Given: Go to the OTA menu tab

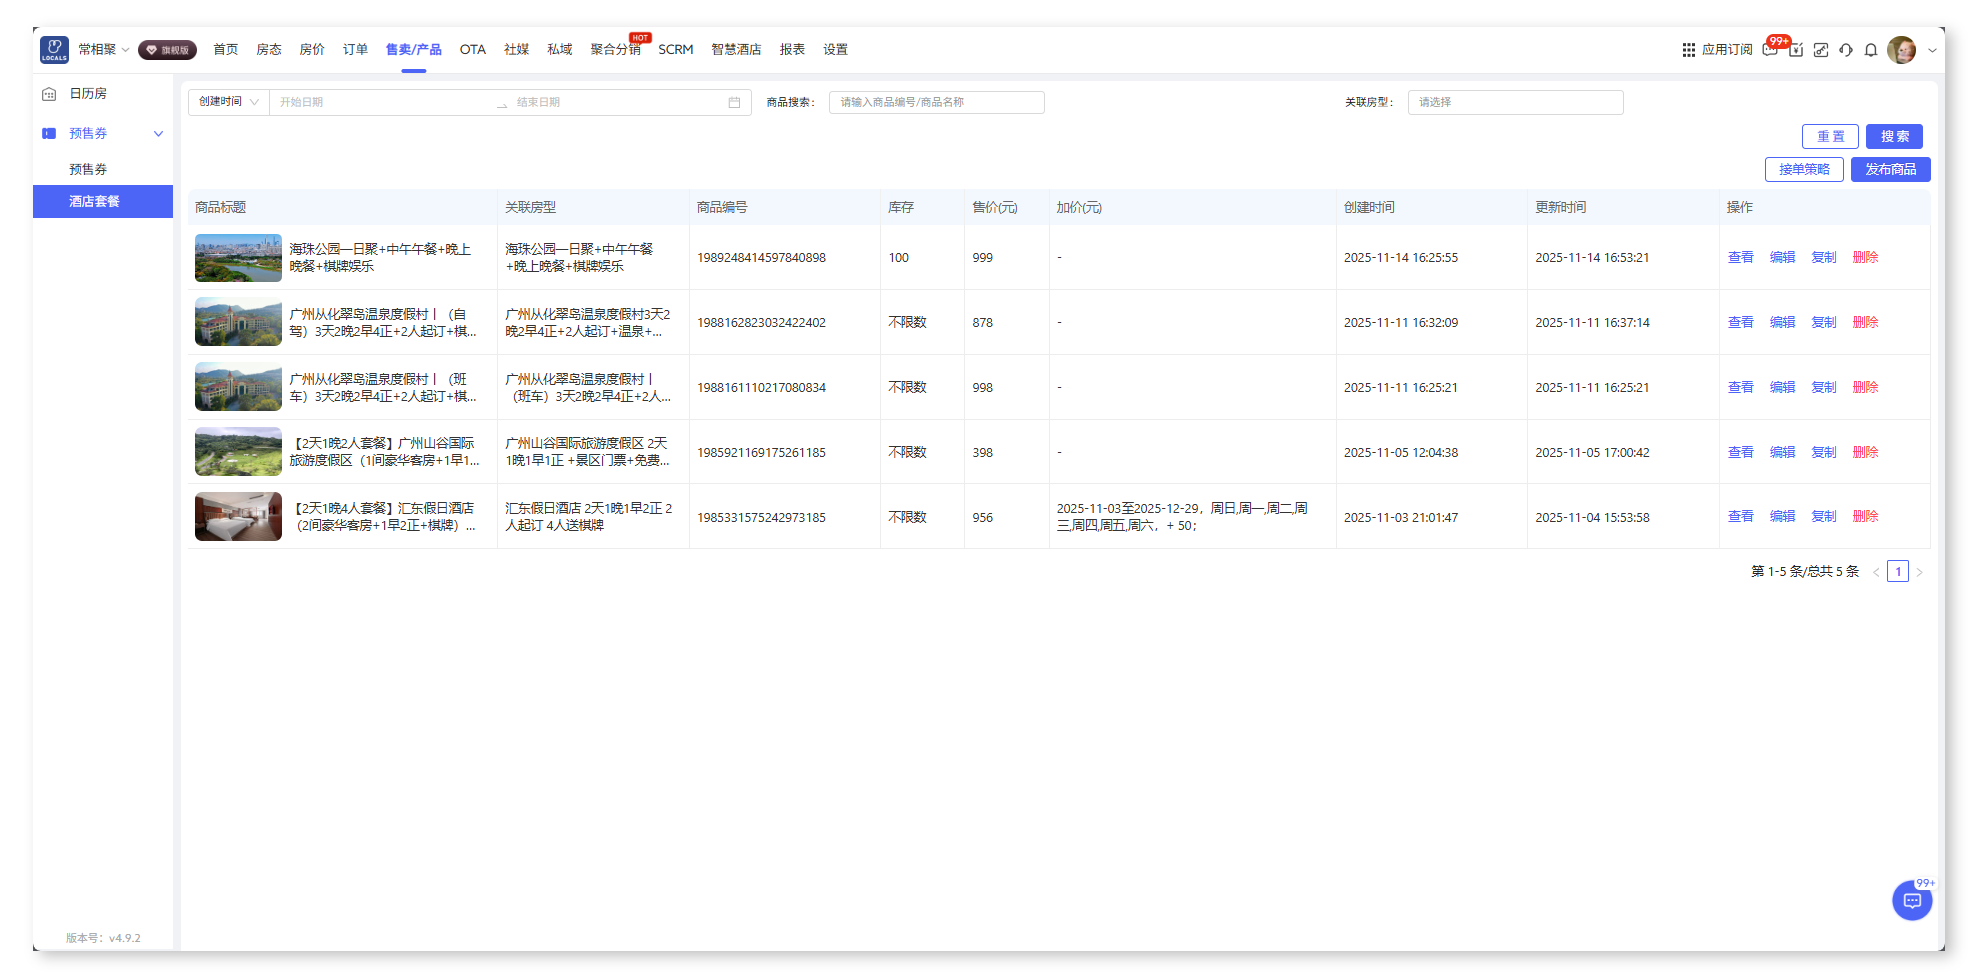Looking at the screenshot, I should coord(472,50).
